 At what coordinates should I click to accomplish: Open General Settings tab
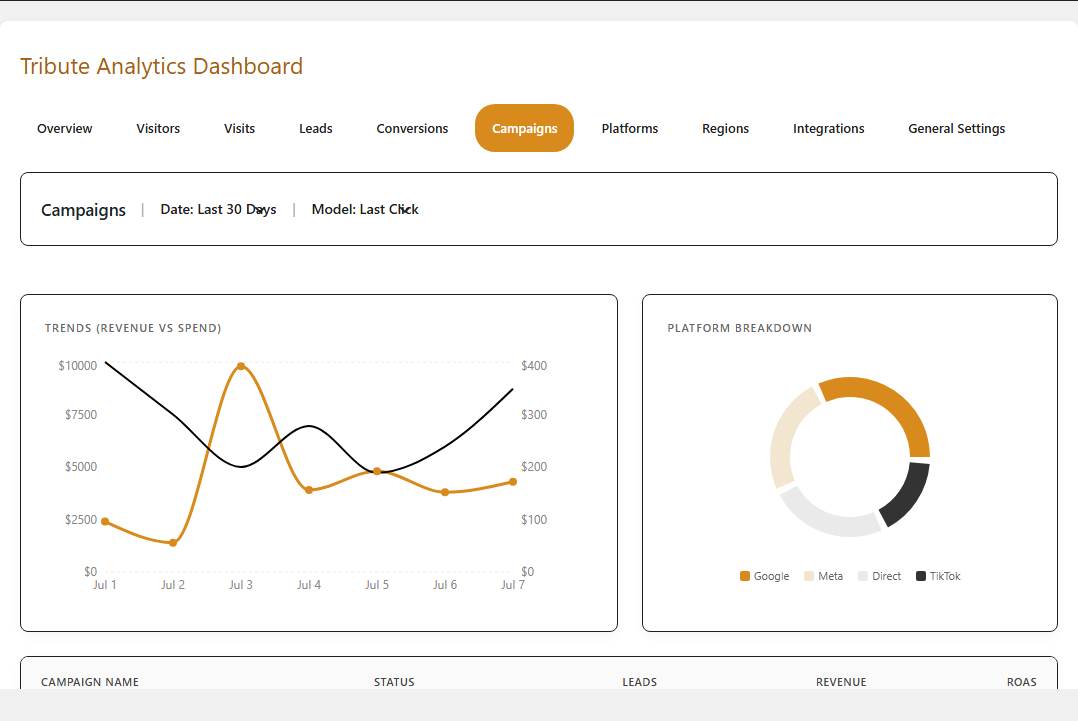pyautogui.click(x=956, y=129)
